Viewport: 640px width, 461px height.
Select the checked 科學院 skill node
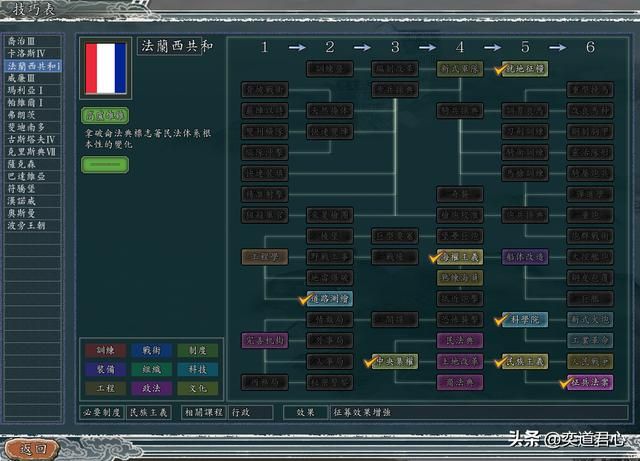525,320
